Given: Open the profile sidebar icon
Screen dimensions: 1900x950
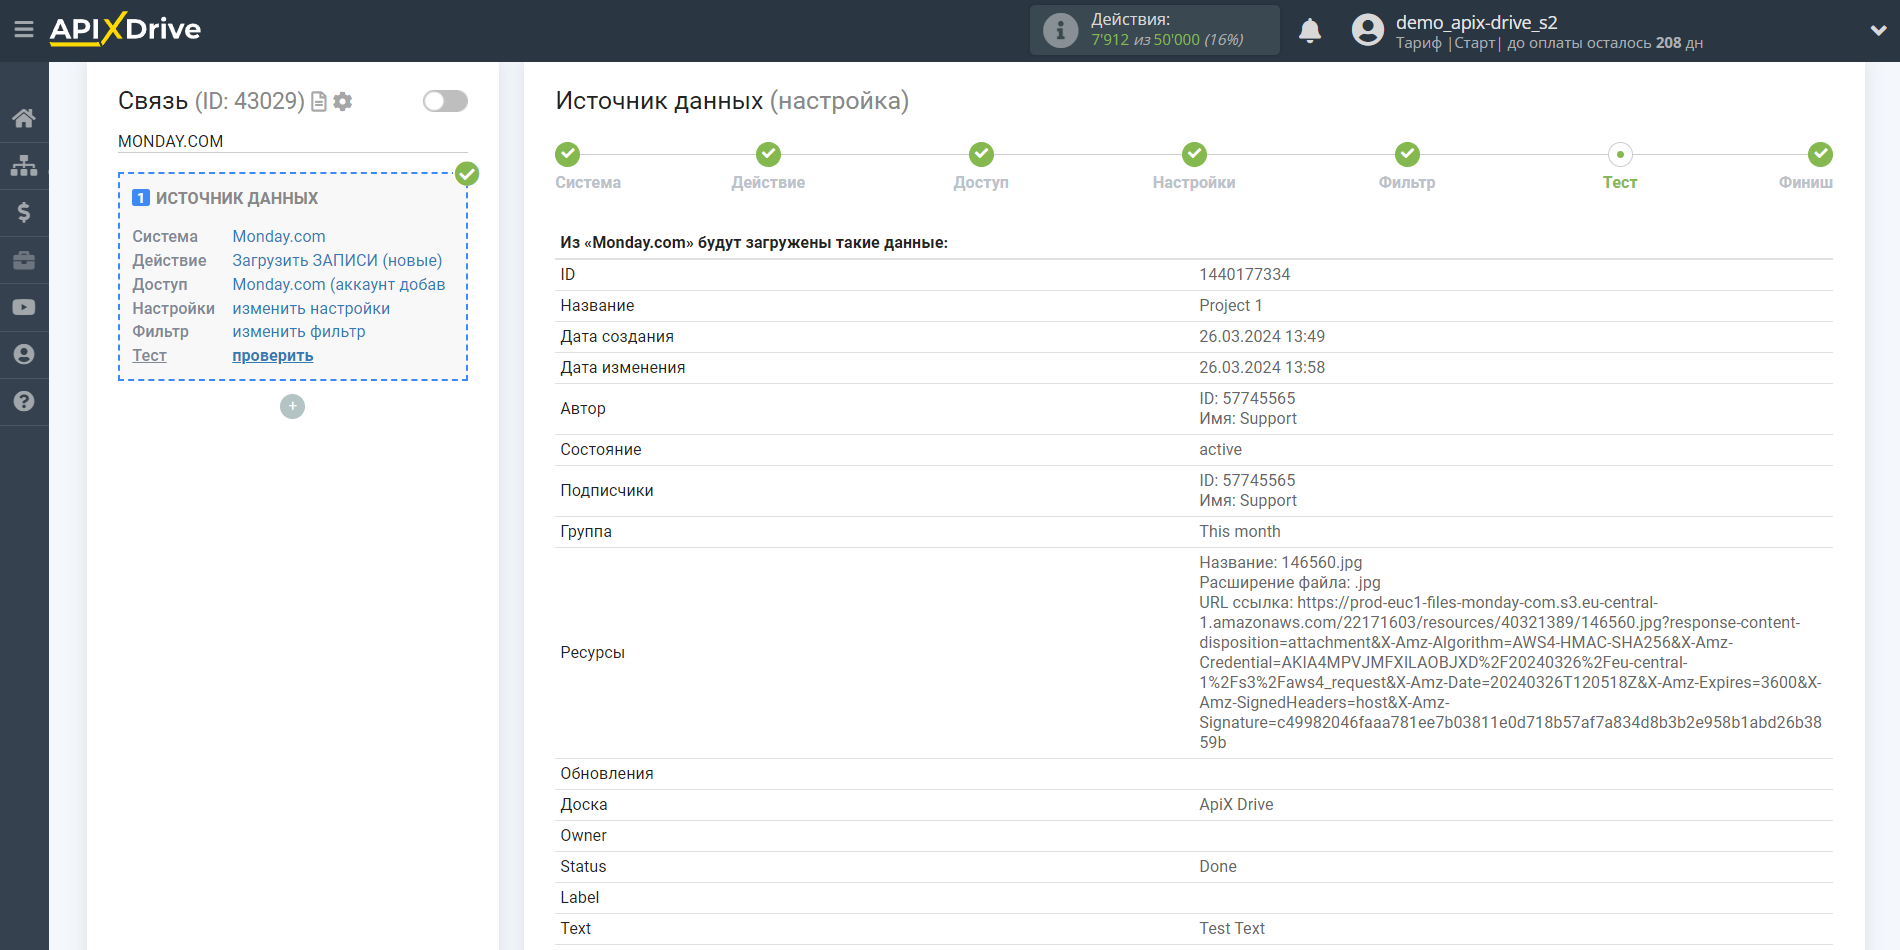Looking at the screenshot, I should pos(24,354).
